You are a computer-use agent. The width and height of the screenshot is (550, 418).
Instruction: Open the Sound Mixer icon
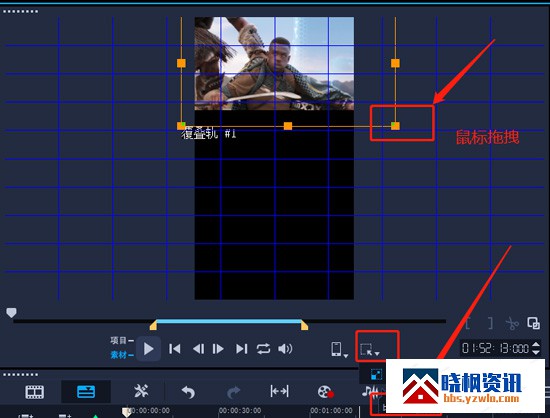[x=370, y=390]
